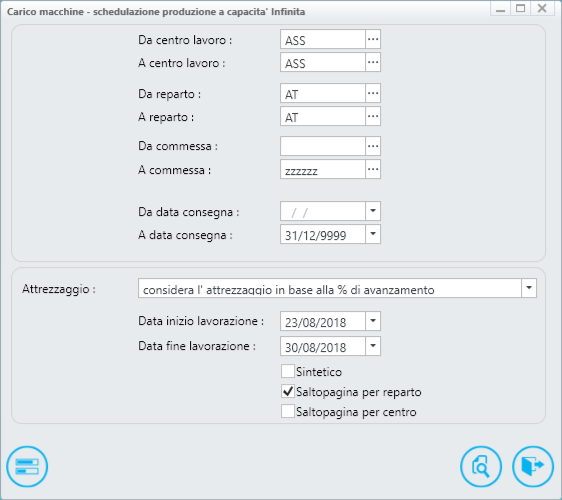Maximize the Carico macchine window
This screenshot has height=500, width=562.
pos(520,8)
